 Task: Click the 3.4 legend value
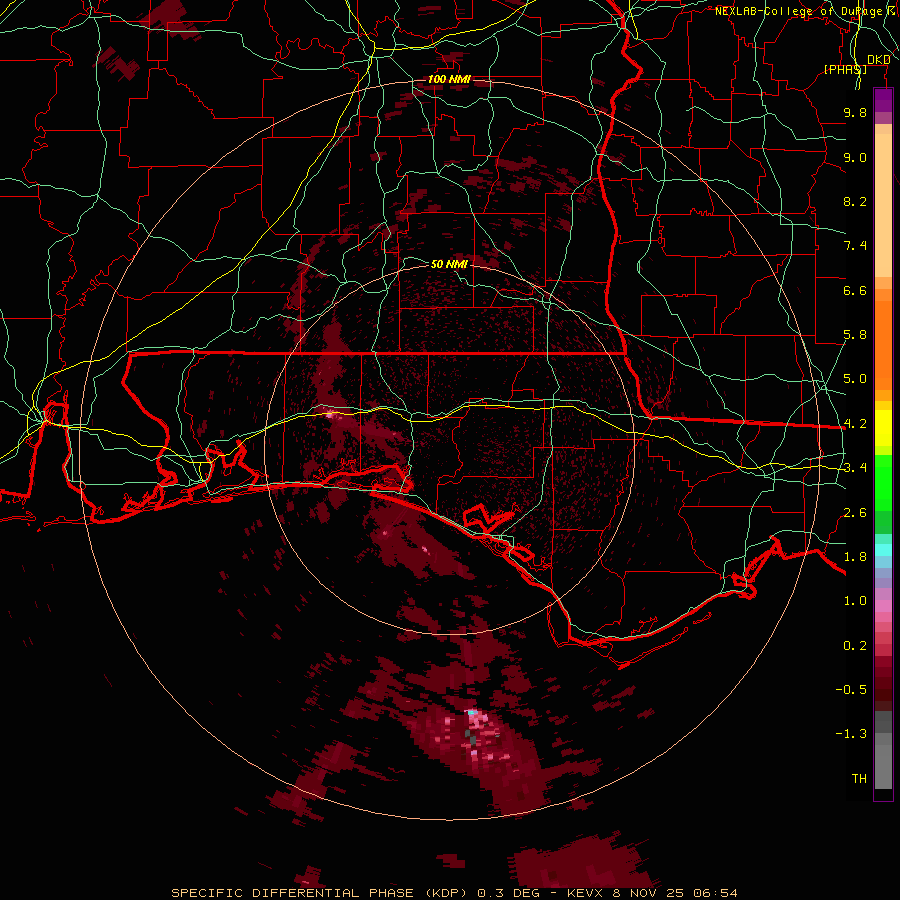click(855, 468)
